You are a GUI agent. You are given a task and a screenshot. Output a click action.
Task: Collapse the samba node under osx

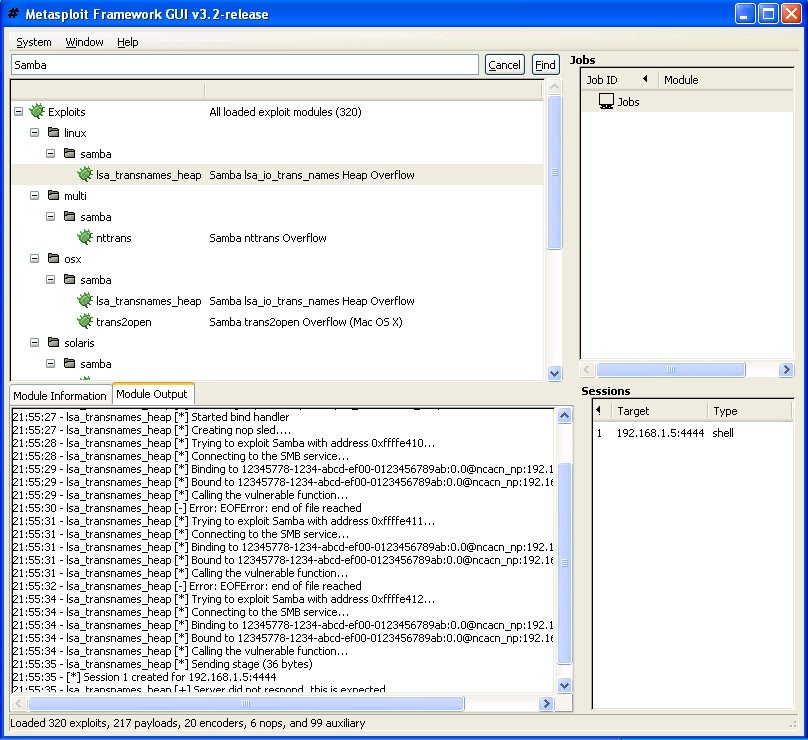coord(50,279)
